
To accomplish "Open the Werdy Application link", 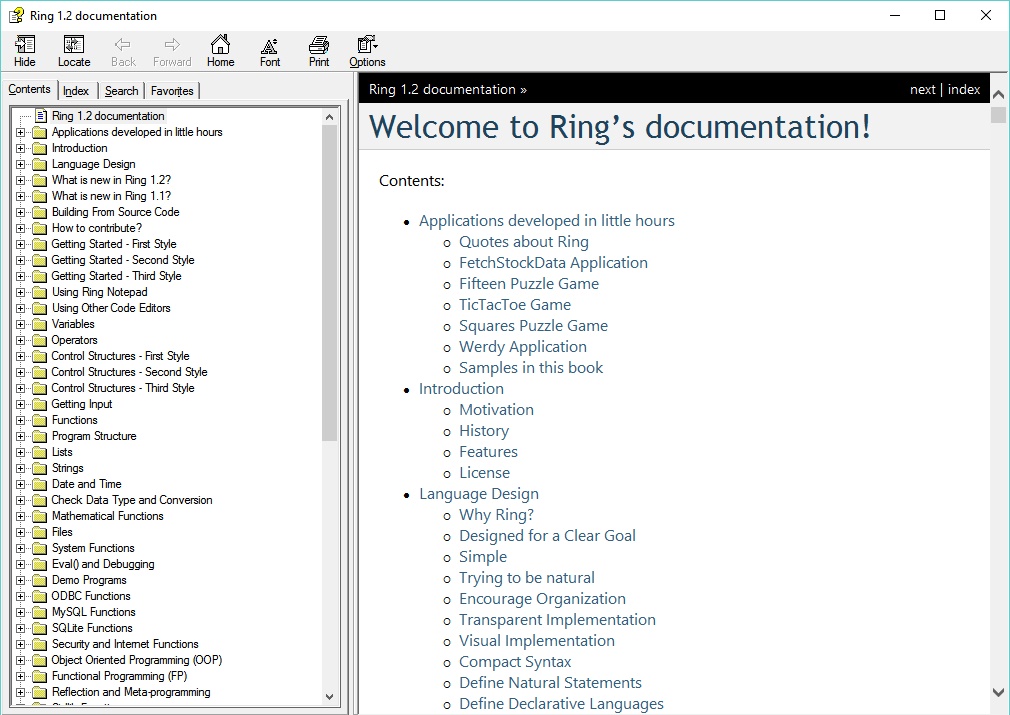I will point(522,347).
